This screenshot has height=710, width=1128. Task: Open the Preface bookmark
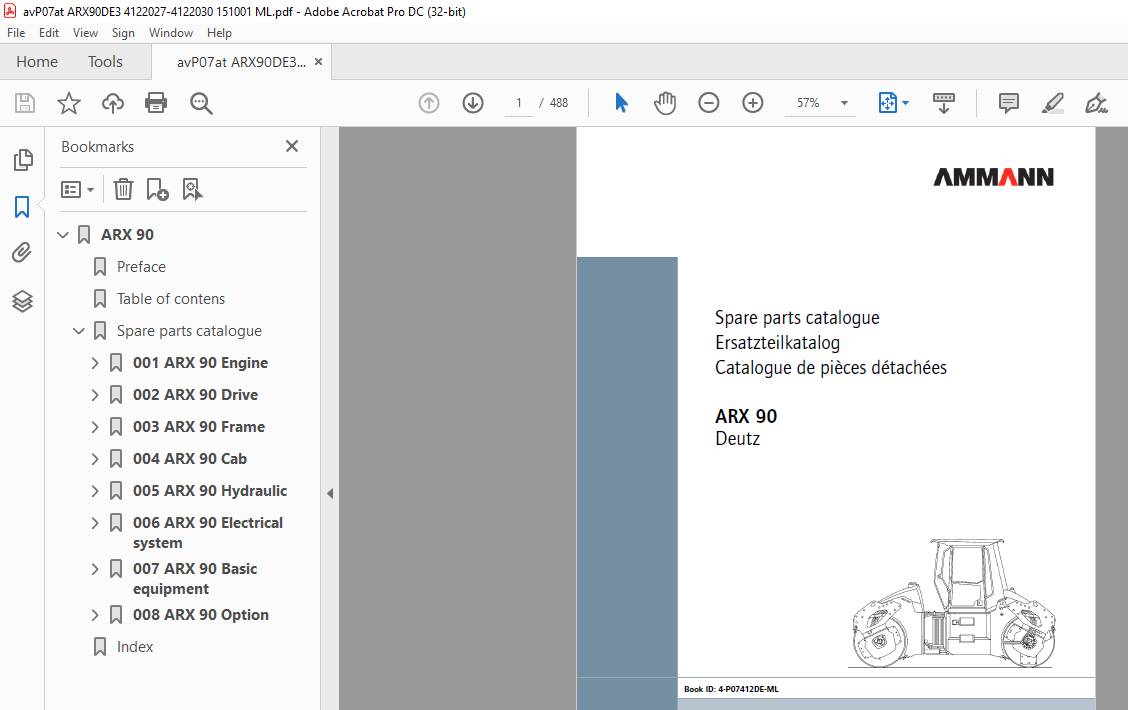click(x=141, y=267)
